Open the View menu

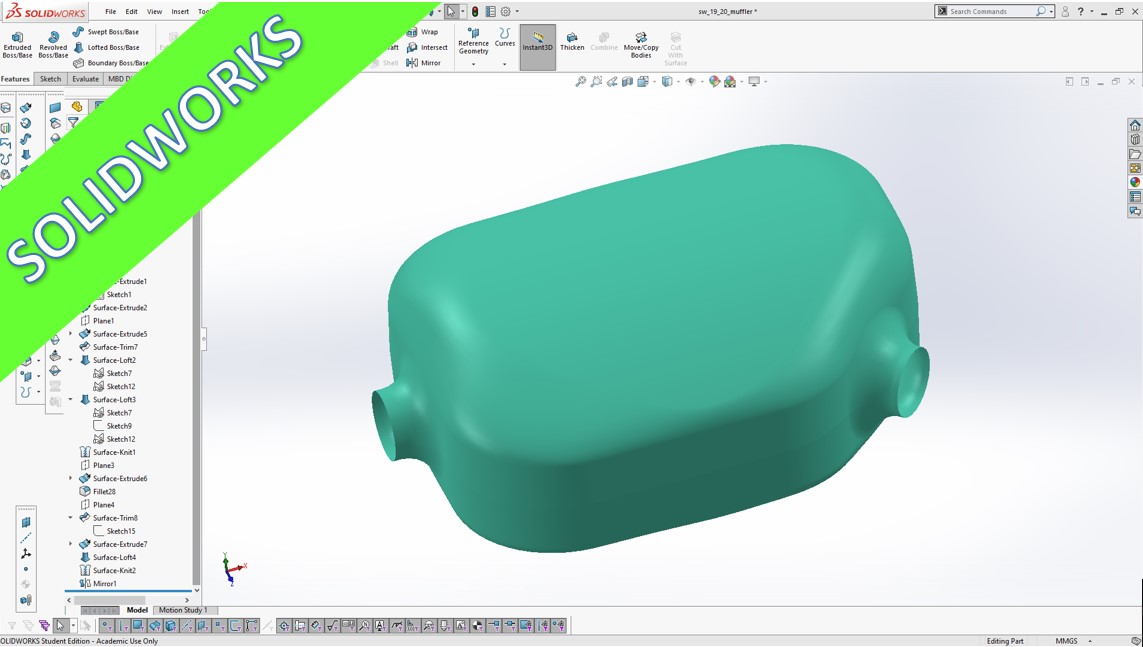point(155,12)
